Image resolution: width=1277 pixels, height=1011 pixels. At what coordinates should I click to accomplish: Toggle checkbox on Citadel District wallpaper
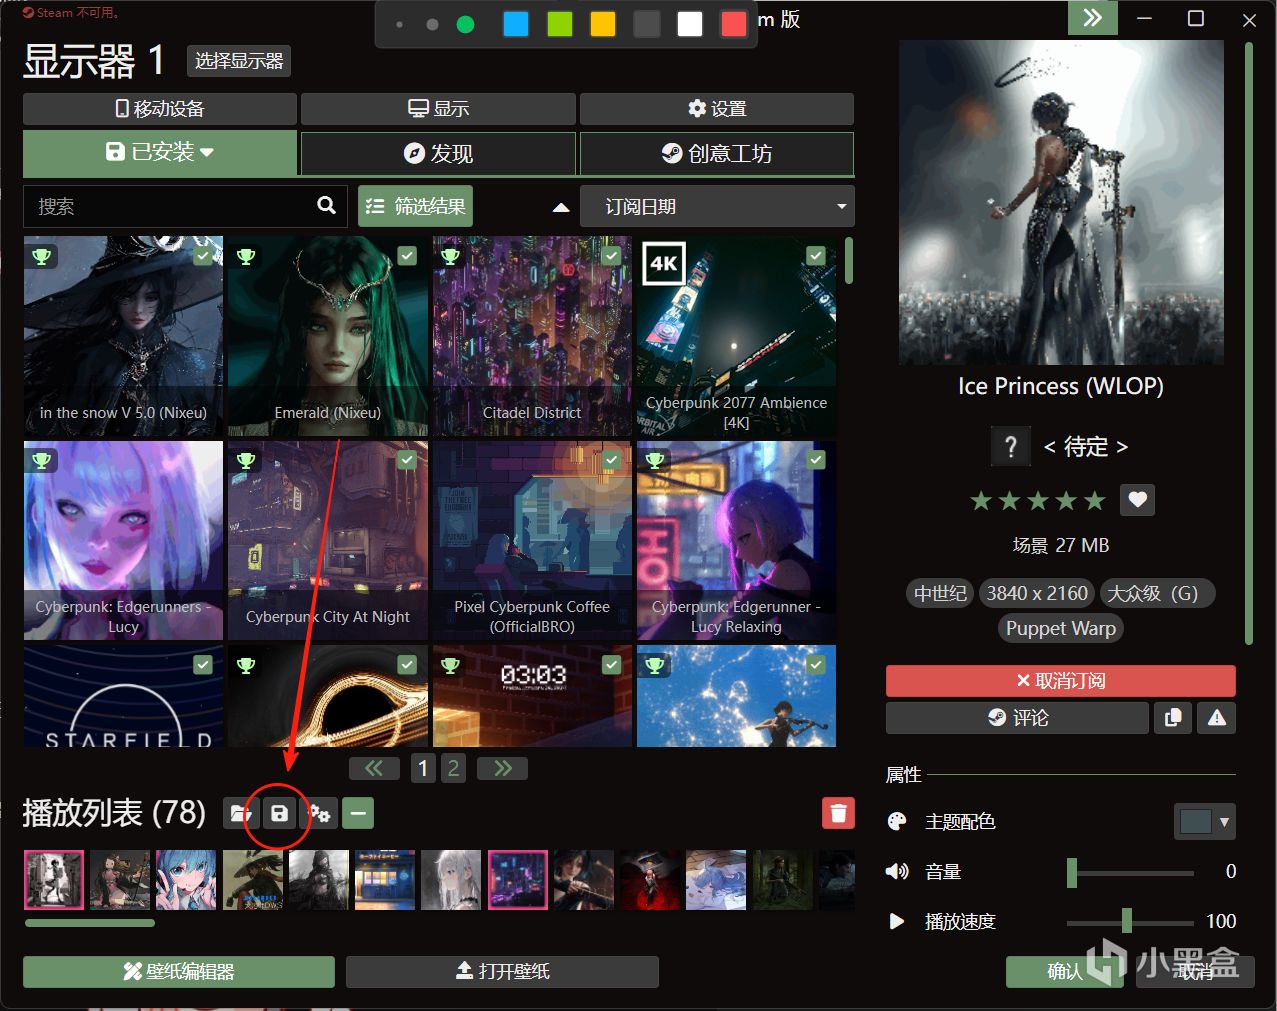612,256
